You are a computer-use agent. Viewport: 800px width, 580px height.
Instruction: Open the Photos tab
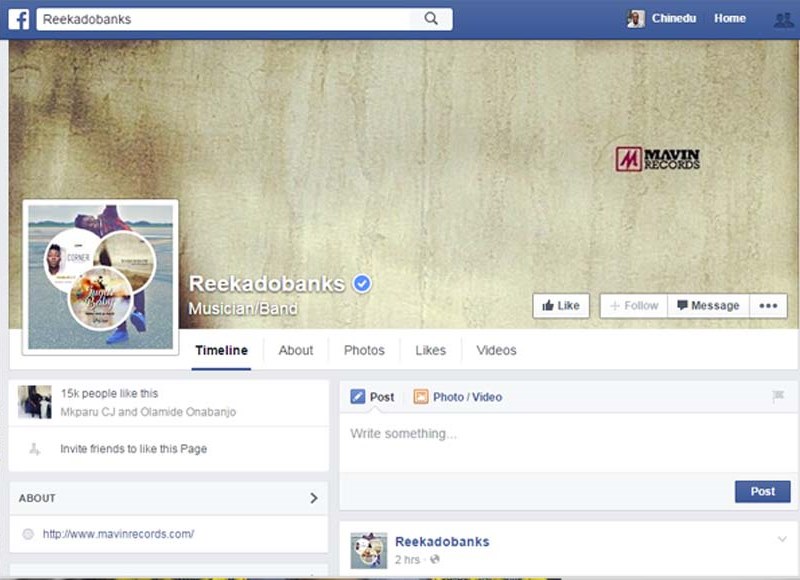pos(364,350)
